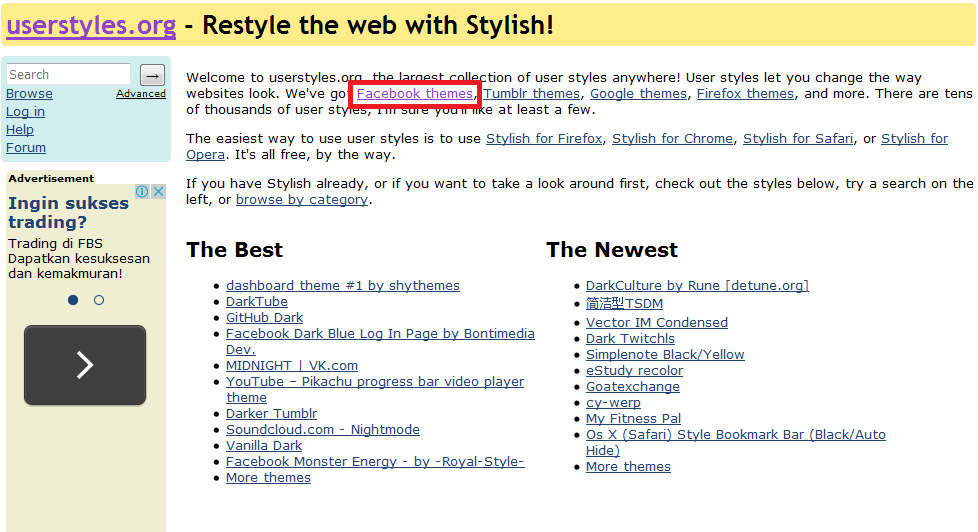Open Facebook Monster Energy style link
978x532 pixels.
click(375, 462)
